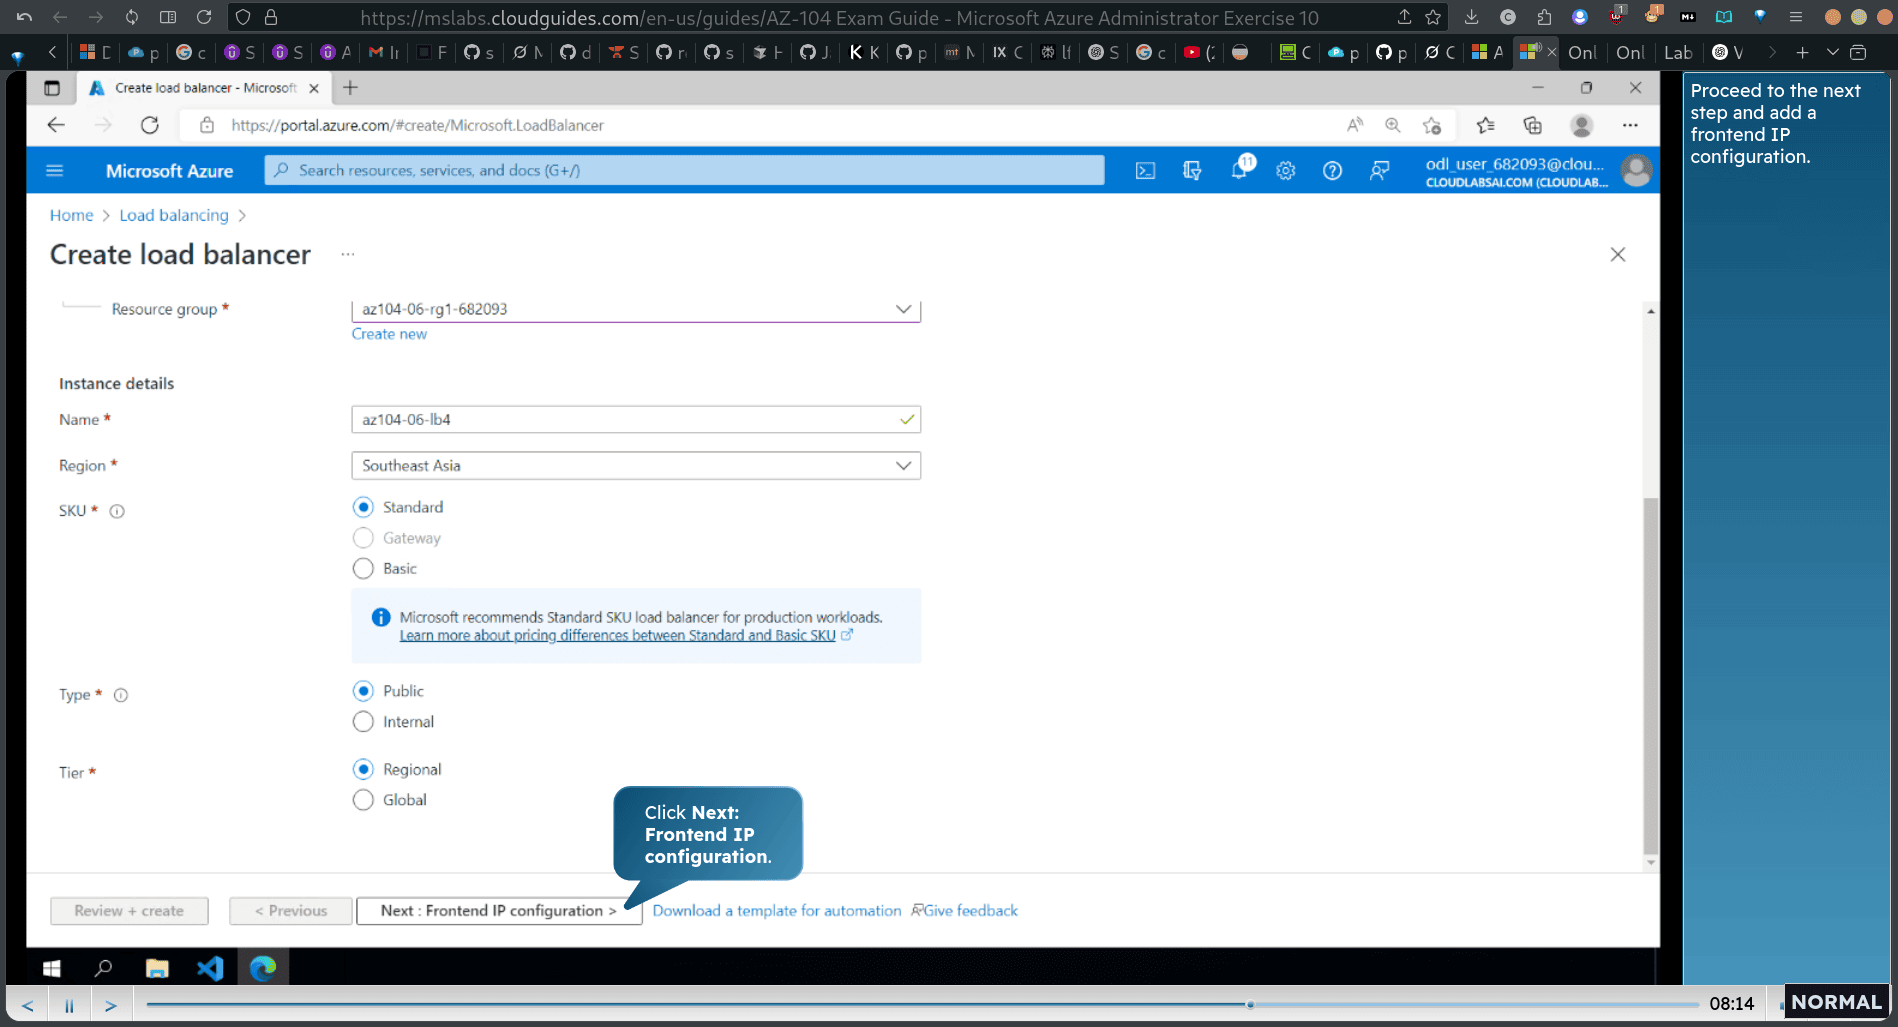Open the Windows Start menu

52,968
